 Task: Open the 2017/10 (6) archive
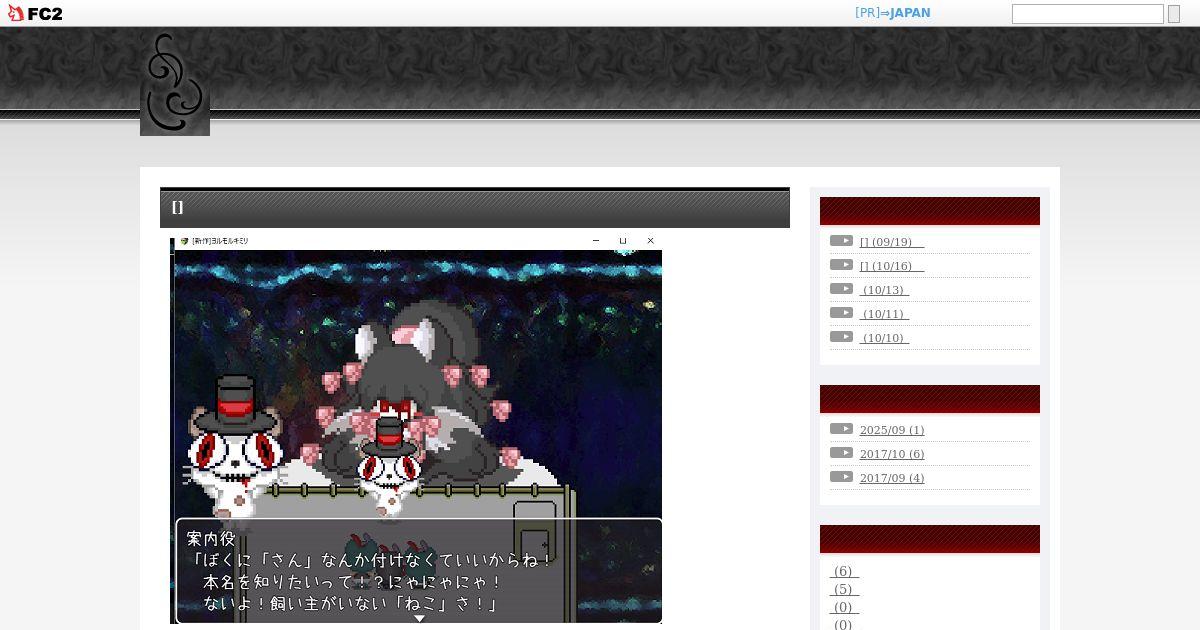point(892,454)
